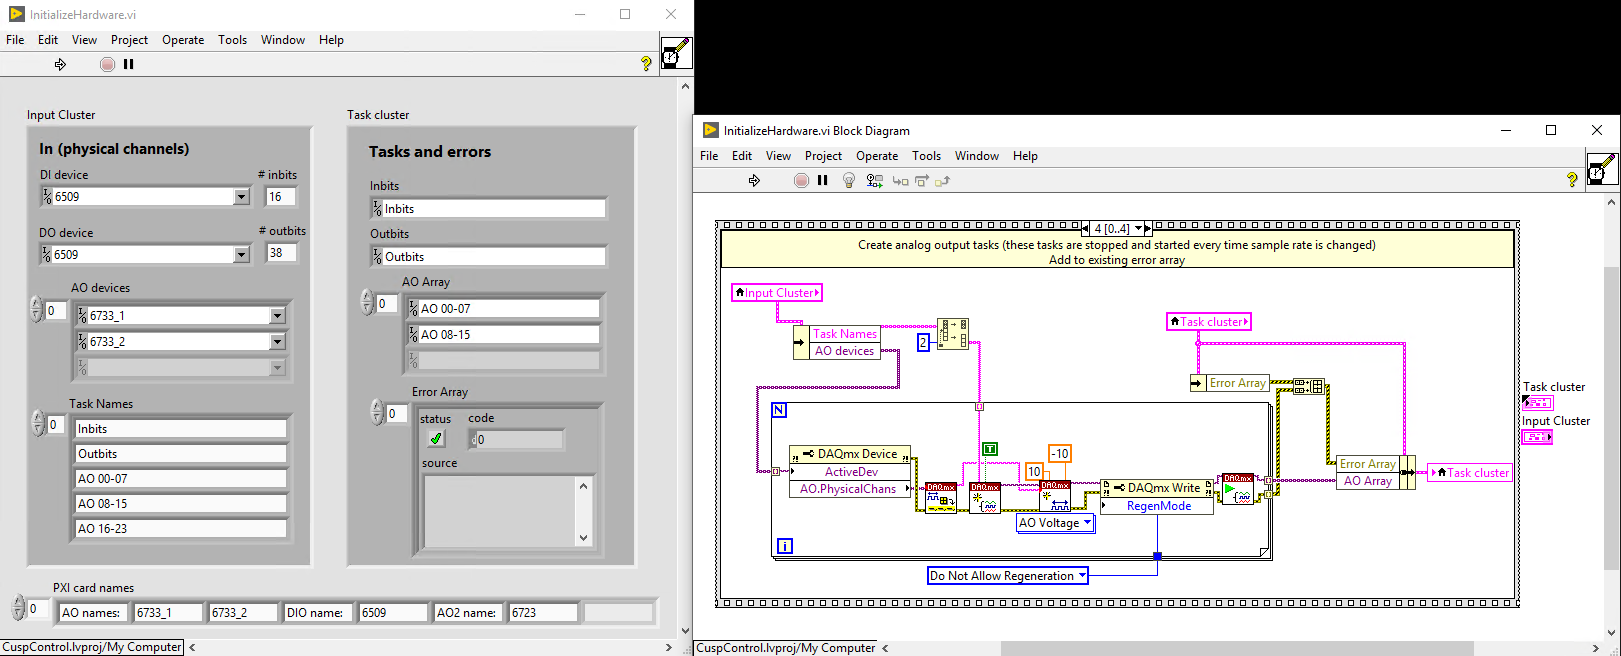Viewport: 1621px width, 656px height.
Task: Click Run arrow in Block Diagram toolbar
Action: tap(754, 181)
